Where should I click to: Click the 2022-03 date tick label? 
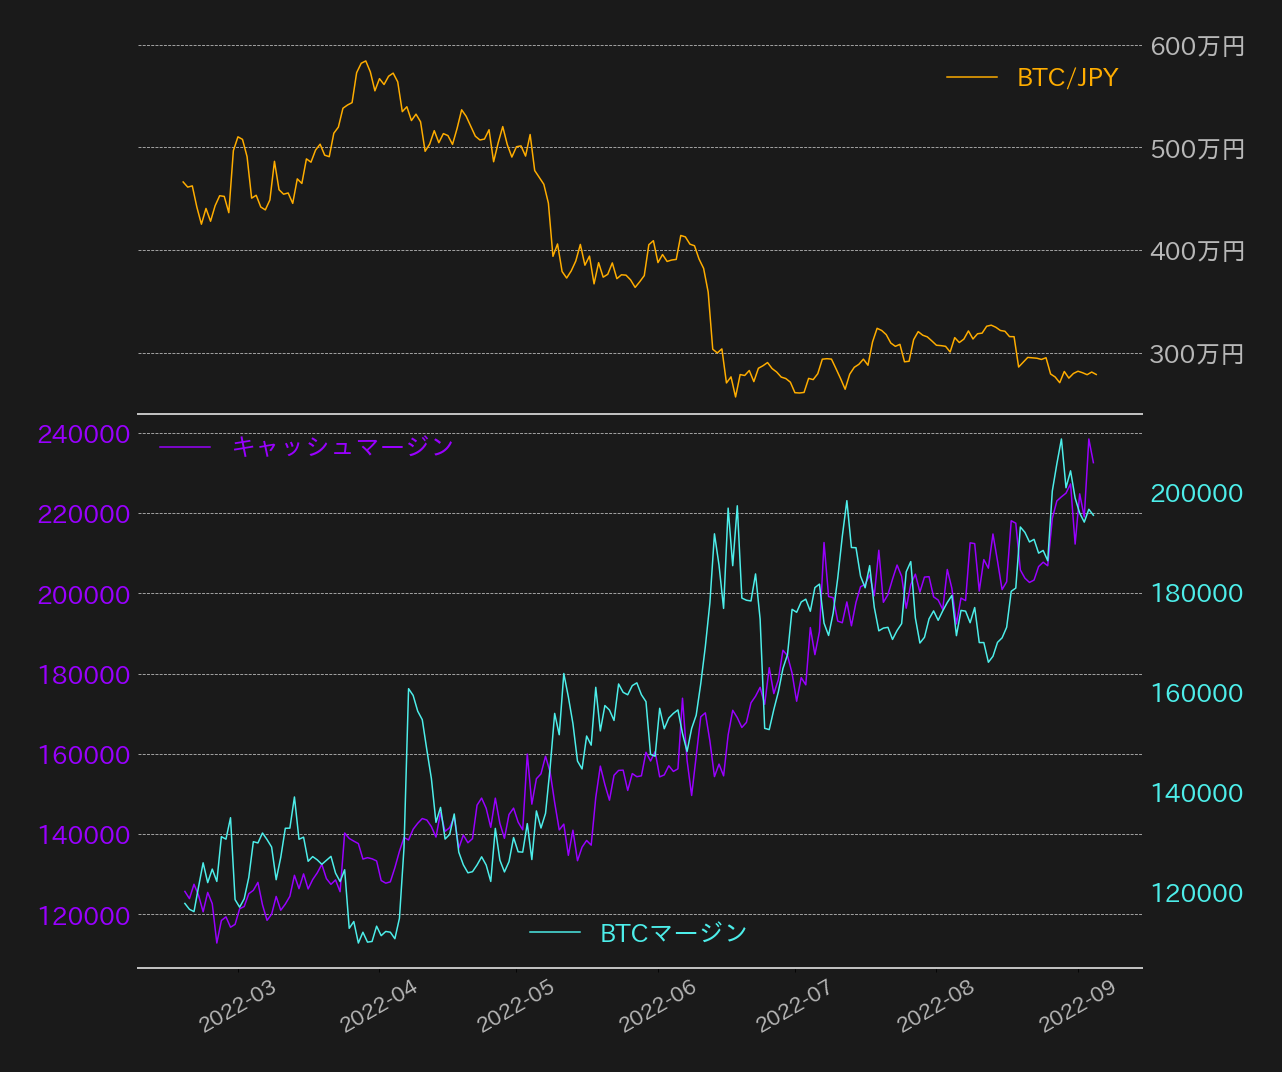pyautogui.click(x=237, y=1006)
